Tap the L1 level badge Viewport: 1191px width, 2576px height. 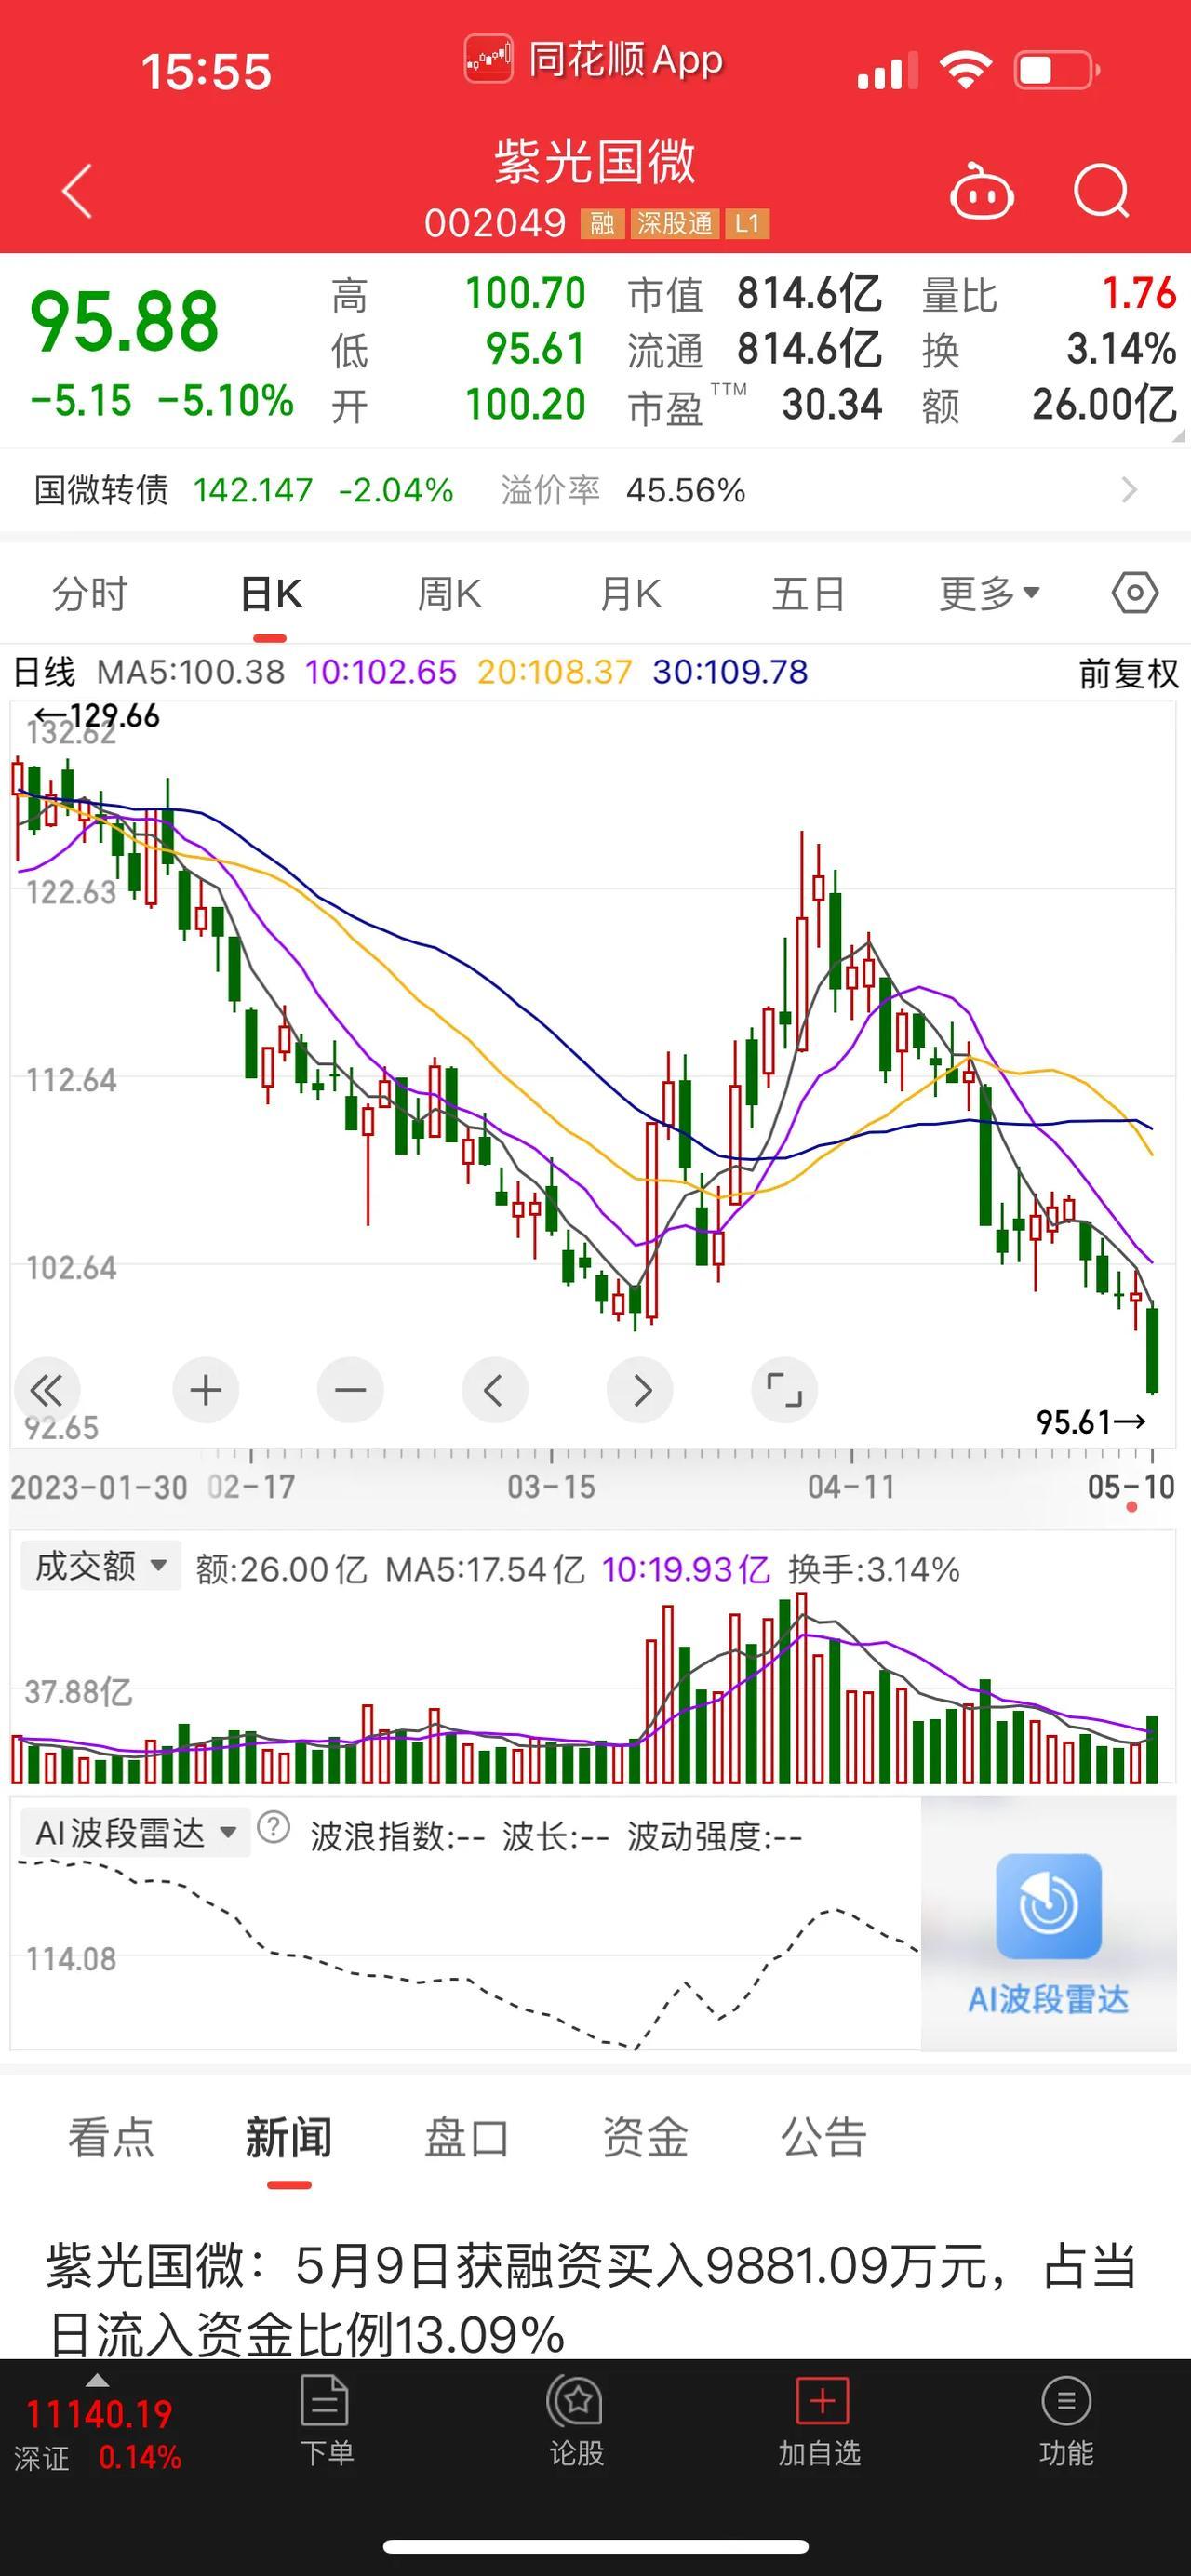[747, 223]
